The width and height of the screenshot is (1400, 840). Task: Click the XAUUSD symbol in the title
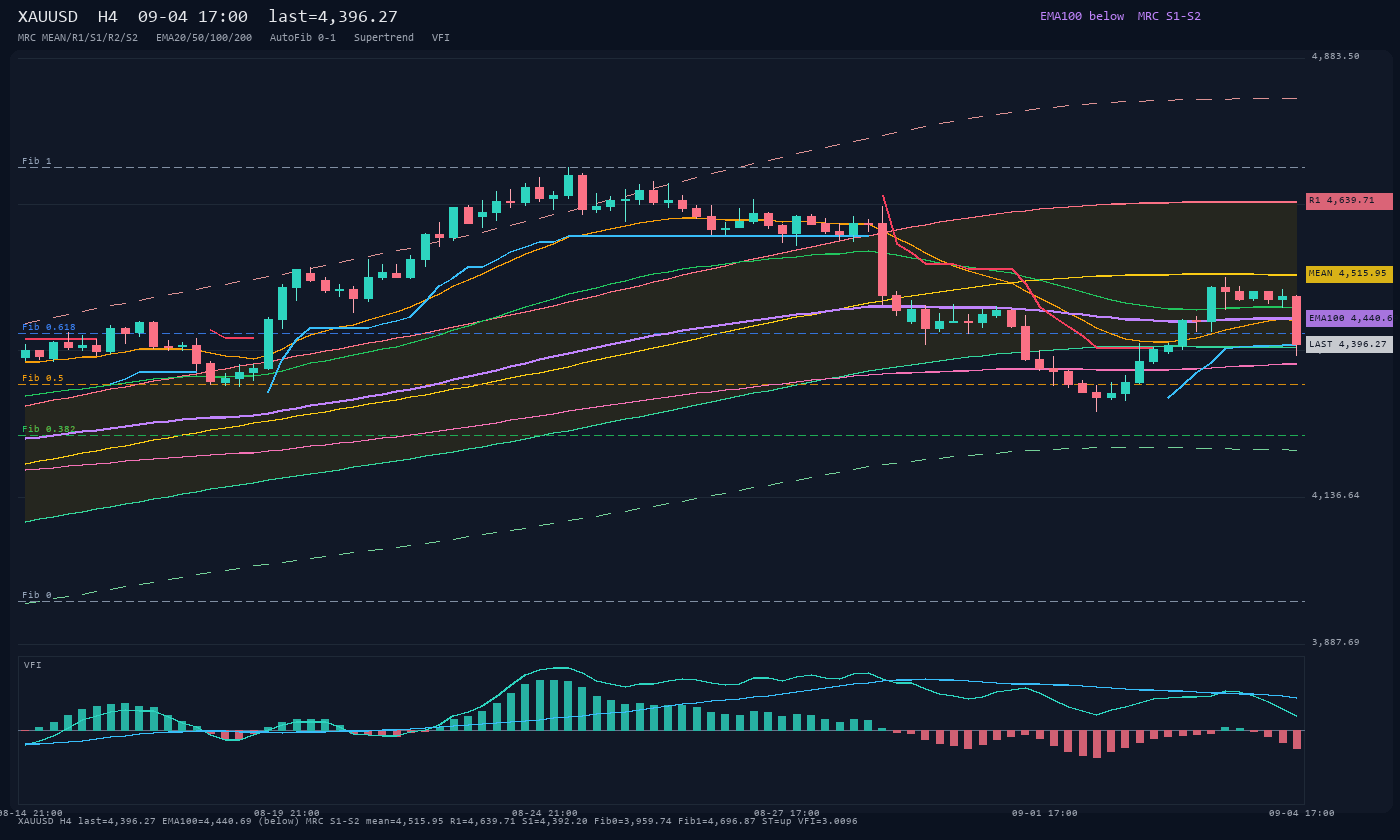click(x=48, y=17)
